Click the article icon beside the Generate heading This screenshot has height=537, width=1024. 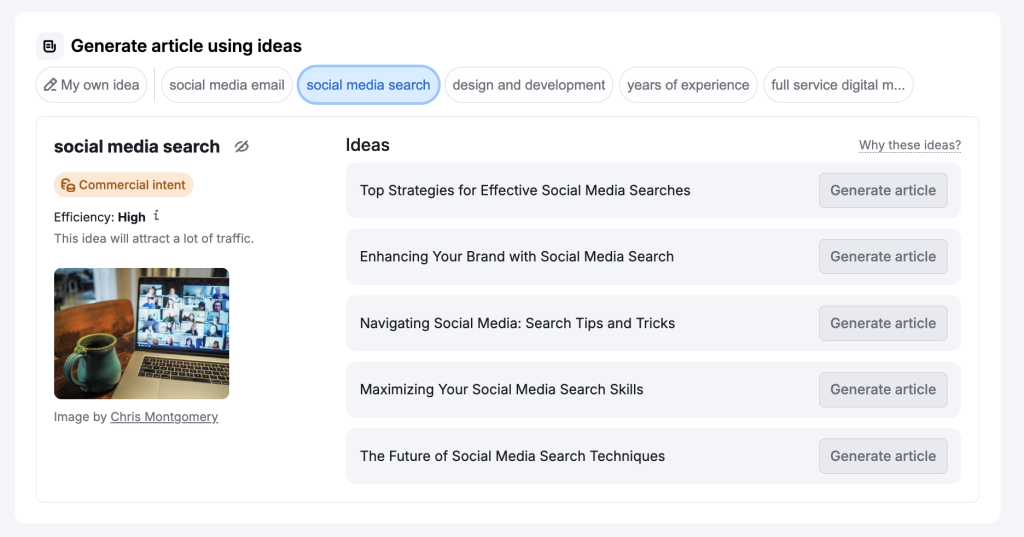click(x=50, y=46)
